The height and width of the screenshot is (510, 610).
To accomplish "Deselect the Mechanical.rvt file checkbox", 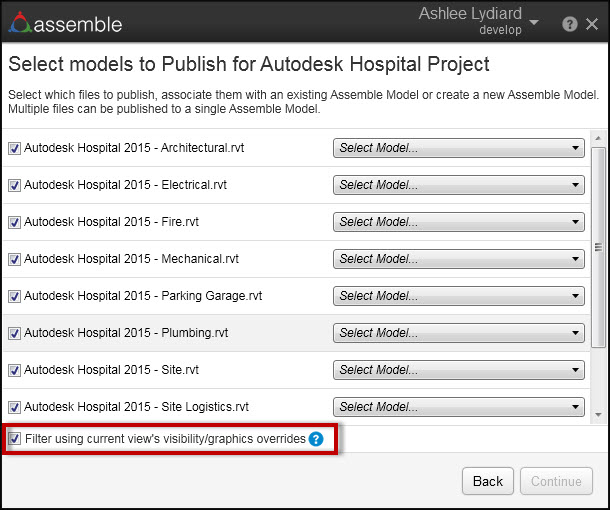I will (x=14, y=259).
